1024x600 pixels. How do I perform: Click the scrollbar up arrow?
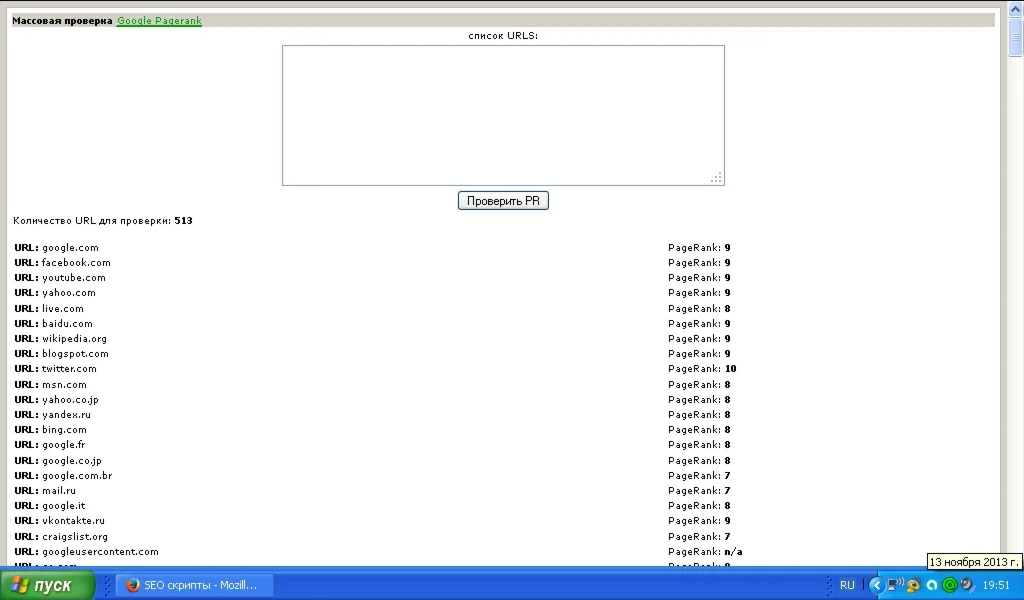click(x=1016, y=9)
